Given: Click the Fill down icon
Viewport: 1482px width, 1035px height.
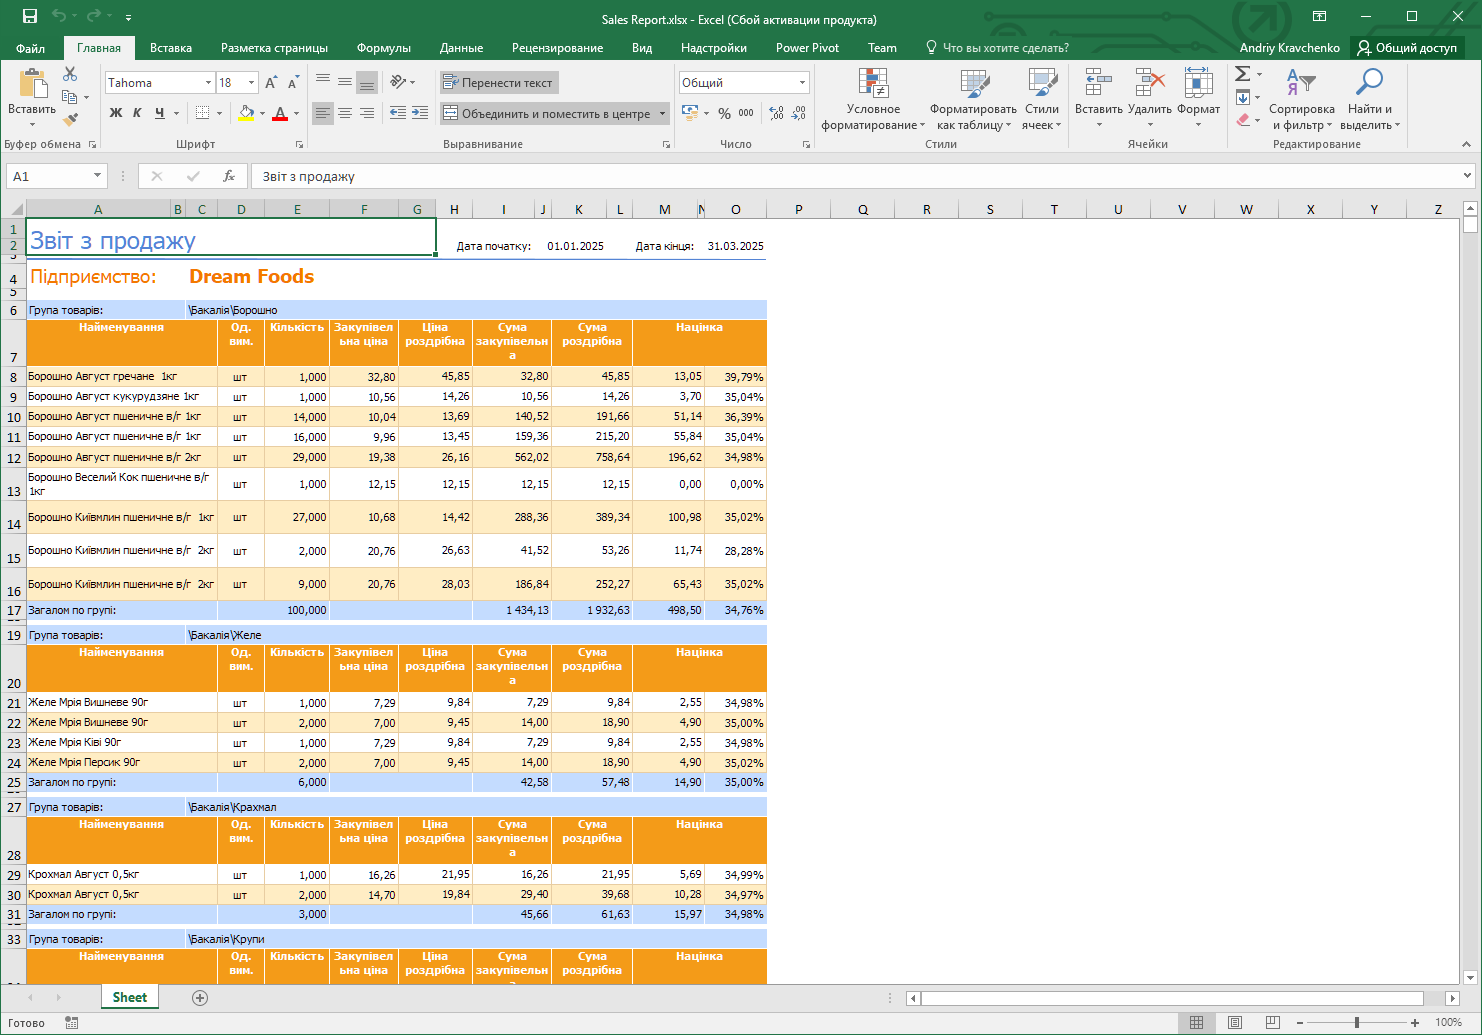Looking at the screenshot, I should coord(1242,97).
